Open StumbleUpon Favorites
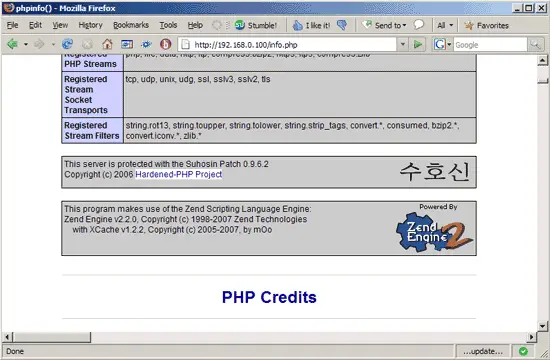The image size is (550, 360). click(486, 25)
